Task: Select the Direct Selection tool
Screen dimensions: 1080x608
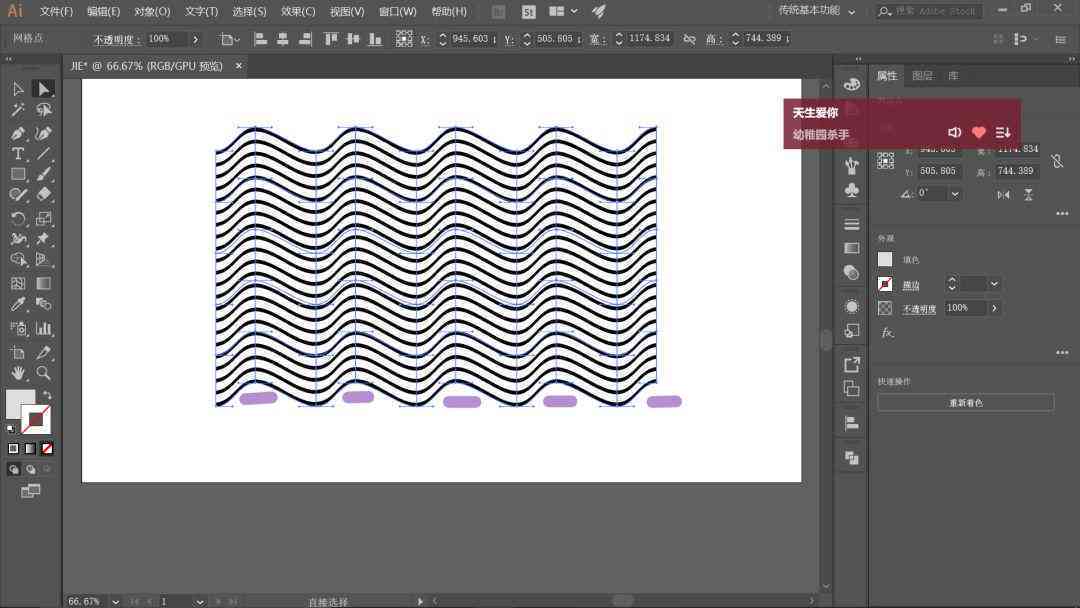Action: click(43, 89)
